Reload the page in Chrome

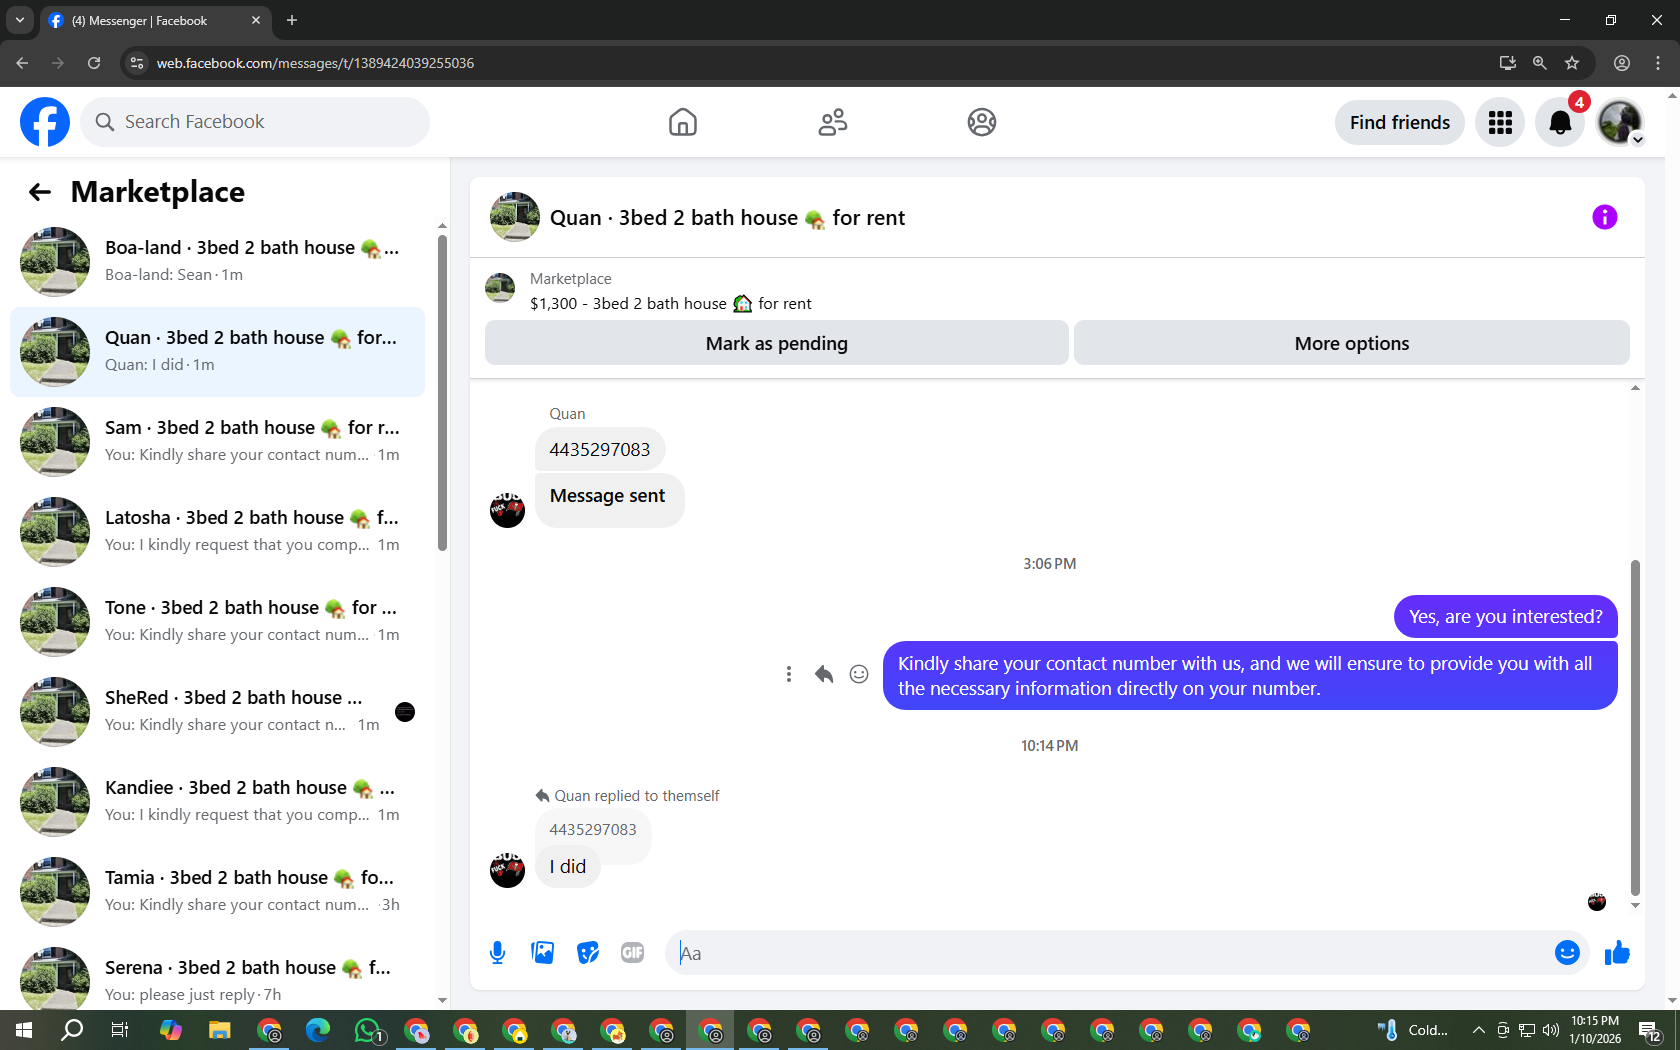click(x=94, y=63)
